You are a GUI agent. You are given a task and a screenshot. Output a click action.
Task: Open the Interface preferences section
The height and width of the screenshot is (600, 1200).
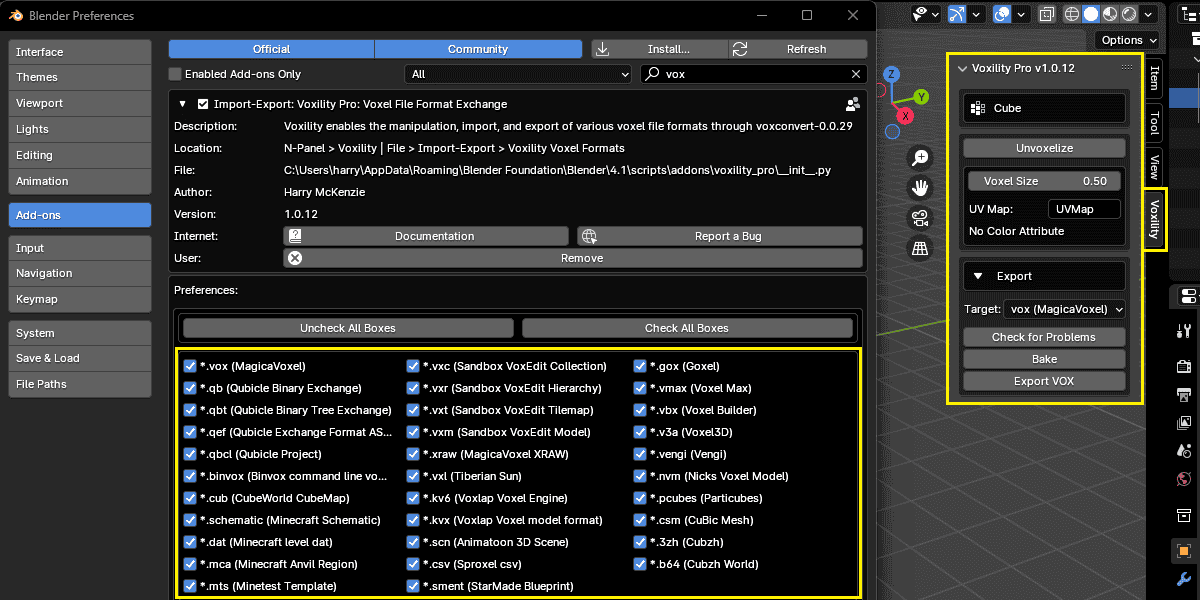[x=80, y=52]
